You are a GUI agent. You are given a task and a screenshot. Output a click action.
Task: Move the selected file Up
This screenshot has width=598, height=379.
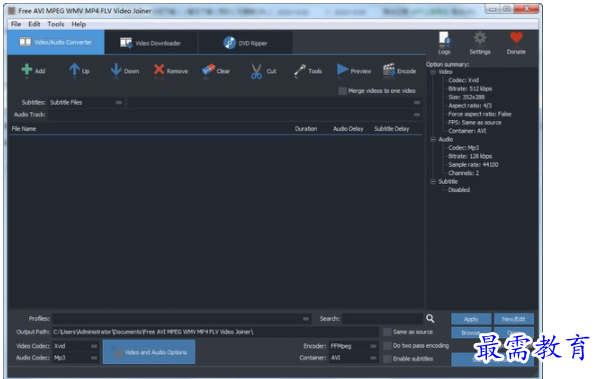point(74,70)
